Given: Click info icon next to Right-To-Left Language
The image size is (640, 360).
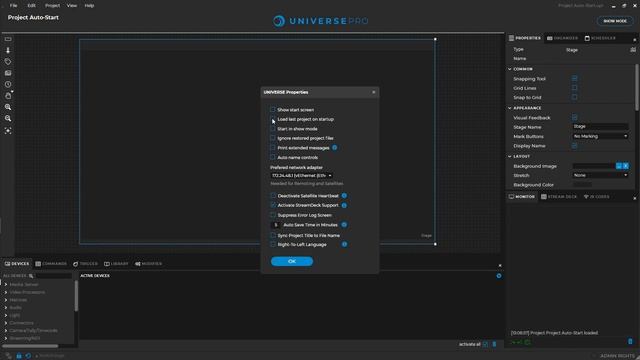Looking at the screenshot, I should 344,244.
